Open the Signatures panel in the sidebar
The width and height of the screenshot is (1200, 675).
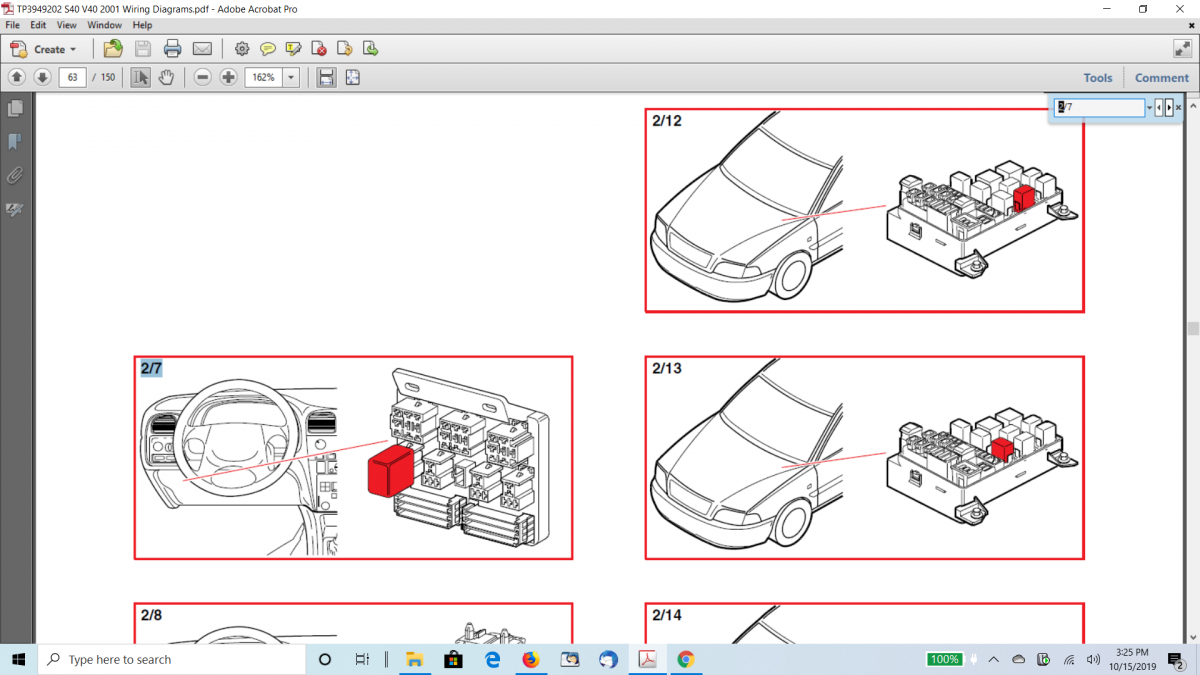coord(15,209)
